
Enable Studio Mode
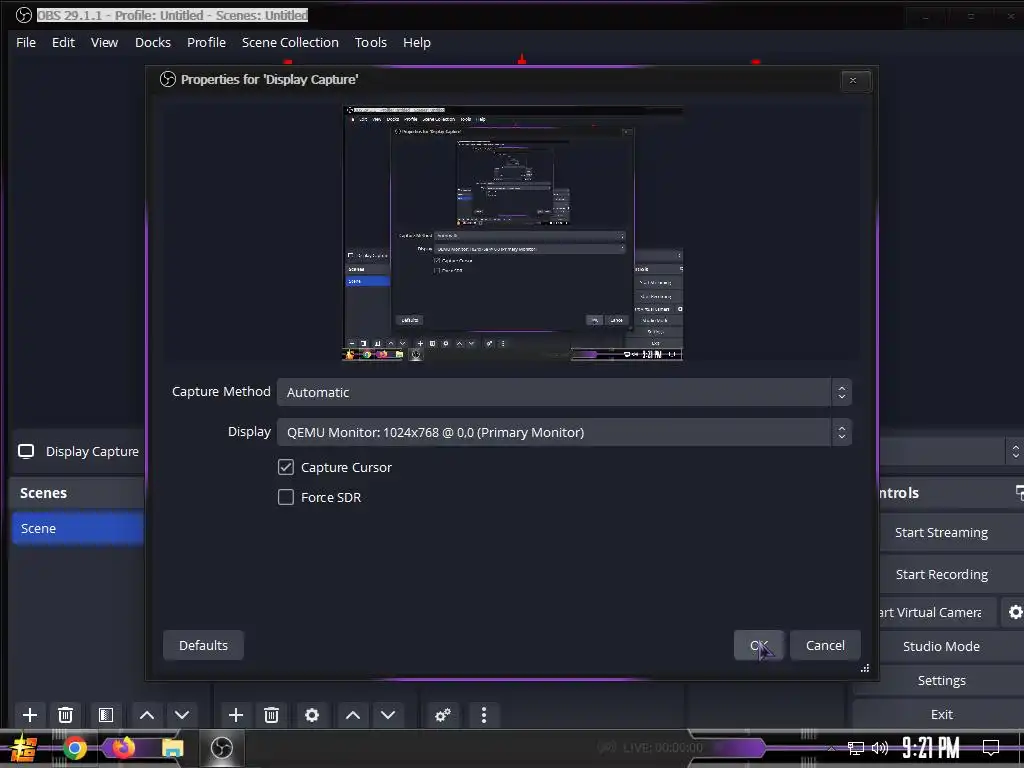coord(941,646)
